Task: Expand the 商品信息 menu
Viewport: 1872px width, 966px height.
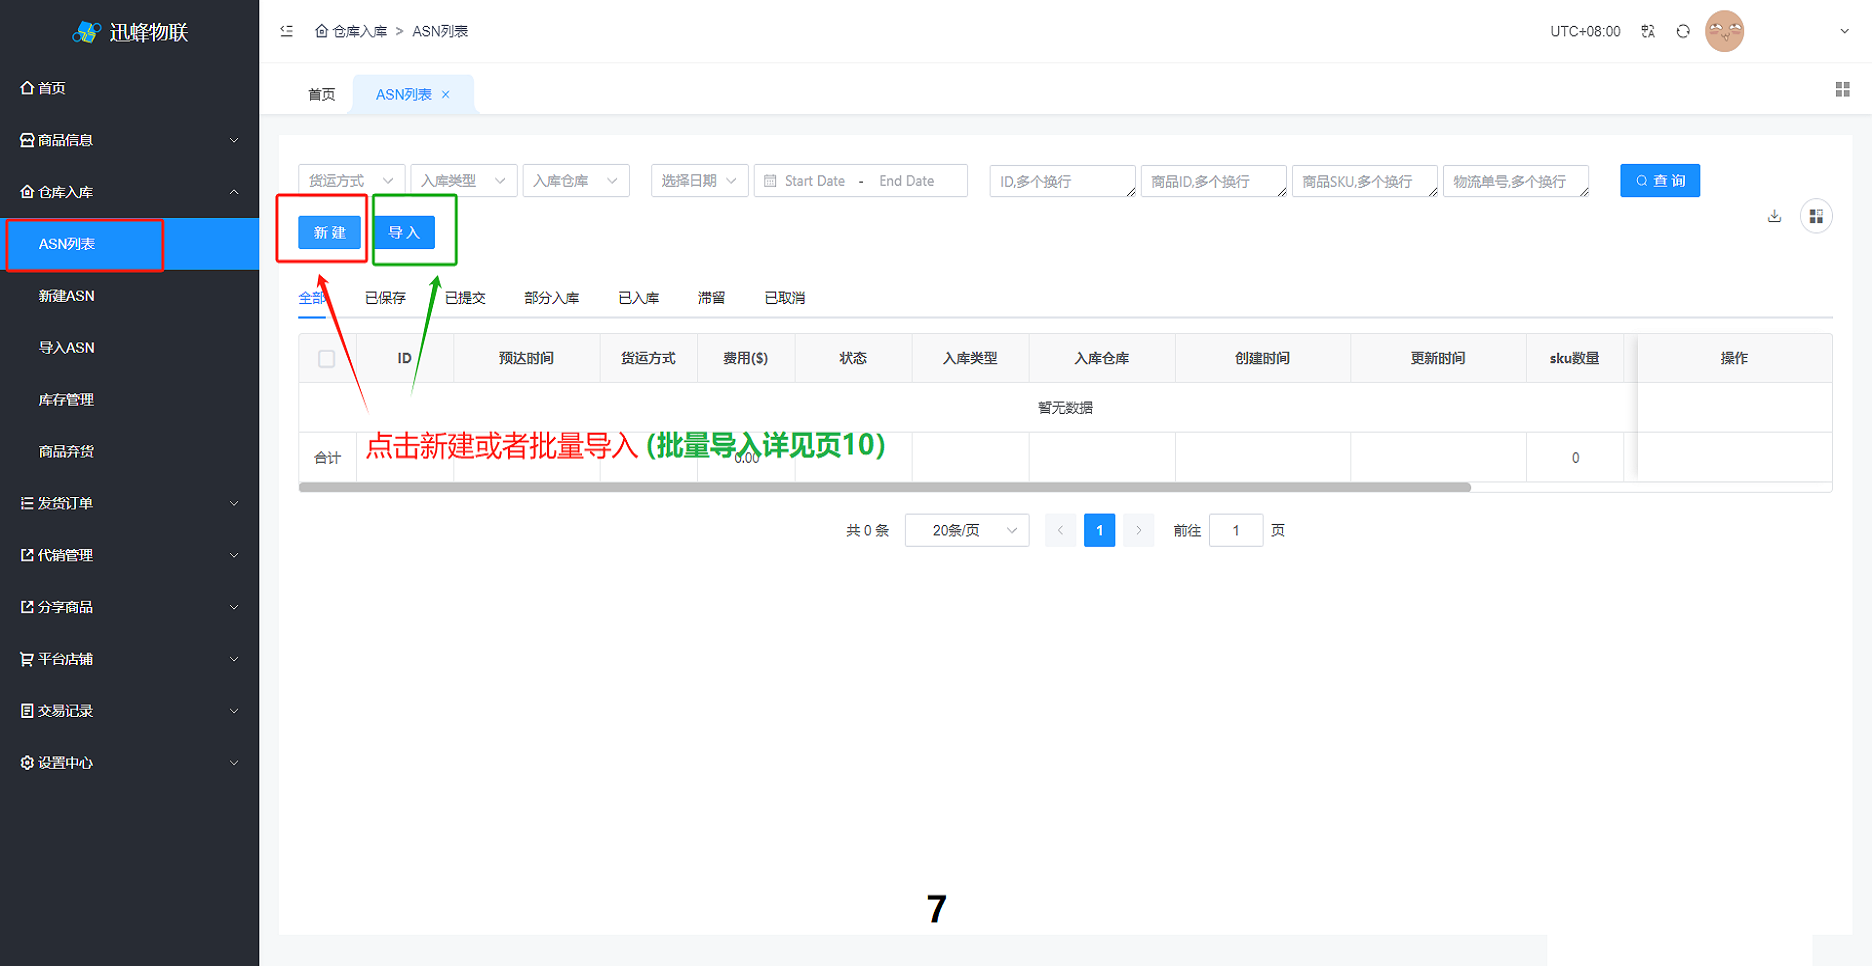Action: click(129, 140)
